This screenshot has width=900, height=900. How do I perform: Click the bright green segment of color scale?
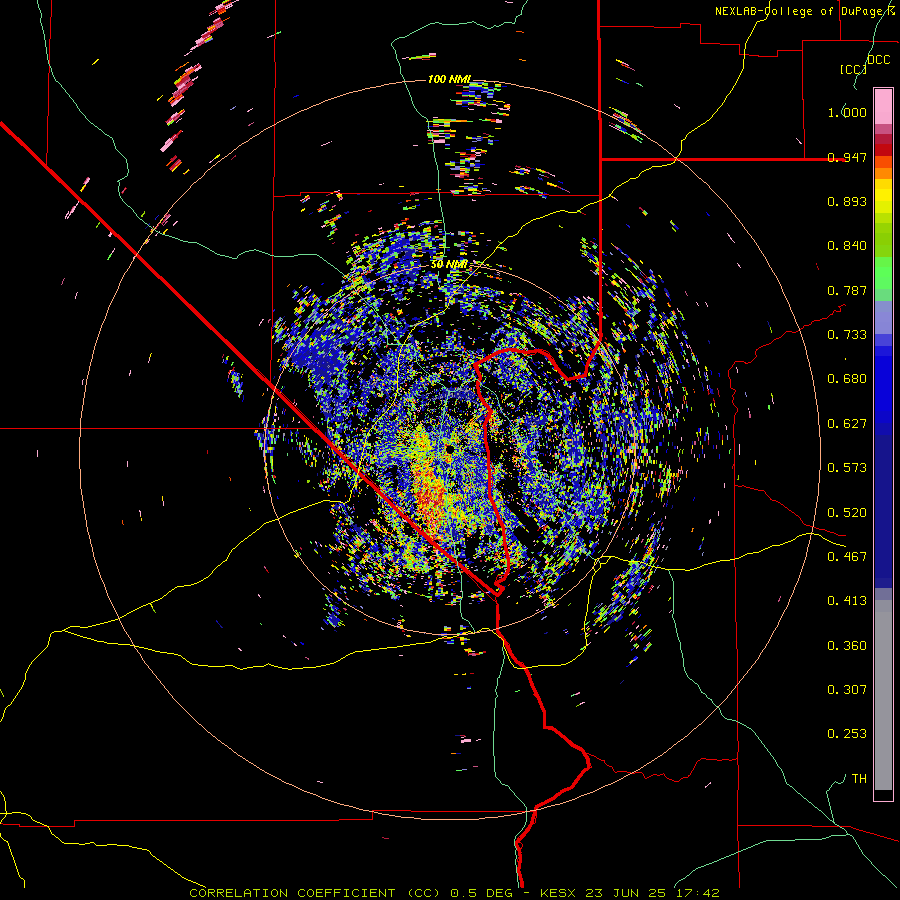pyautogui.click(x=883, y=273)
